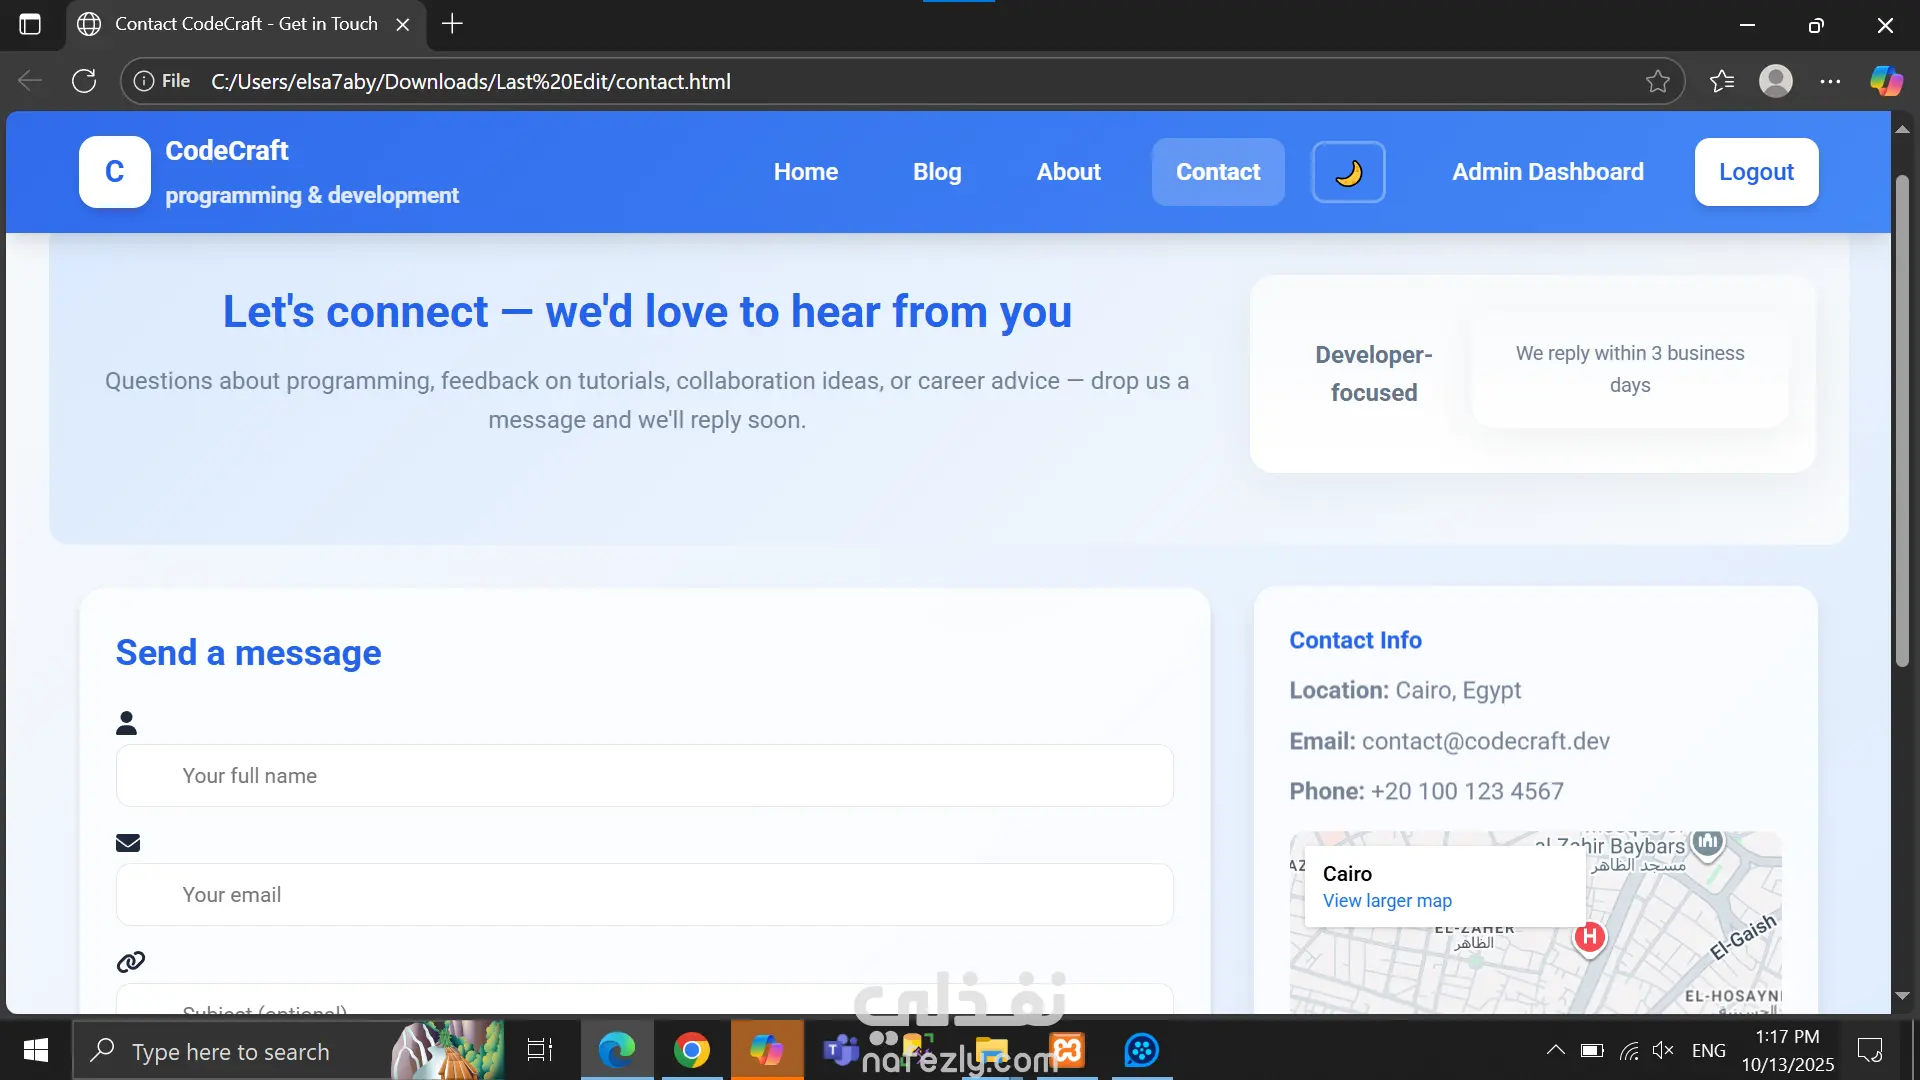
Task: Go to the Blog page
Action: tap(936, 172)
